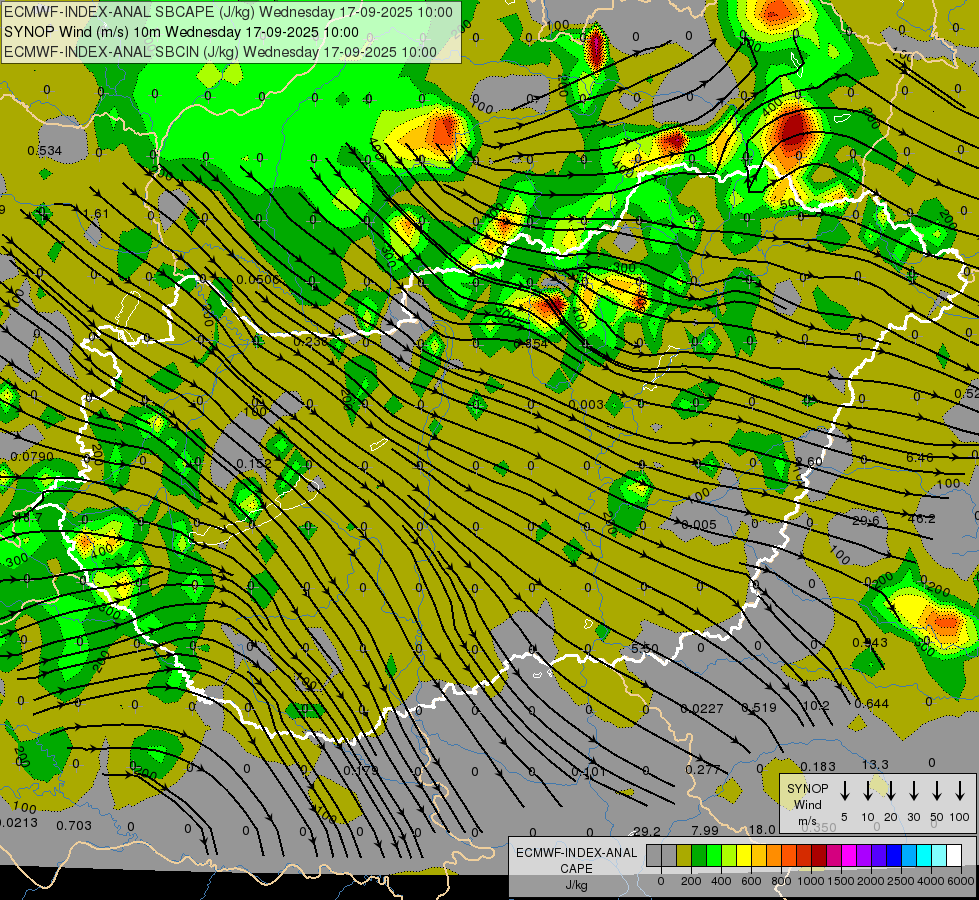Click the 4000 tick label on the CAPE legend

point(931,881)
